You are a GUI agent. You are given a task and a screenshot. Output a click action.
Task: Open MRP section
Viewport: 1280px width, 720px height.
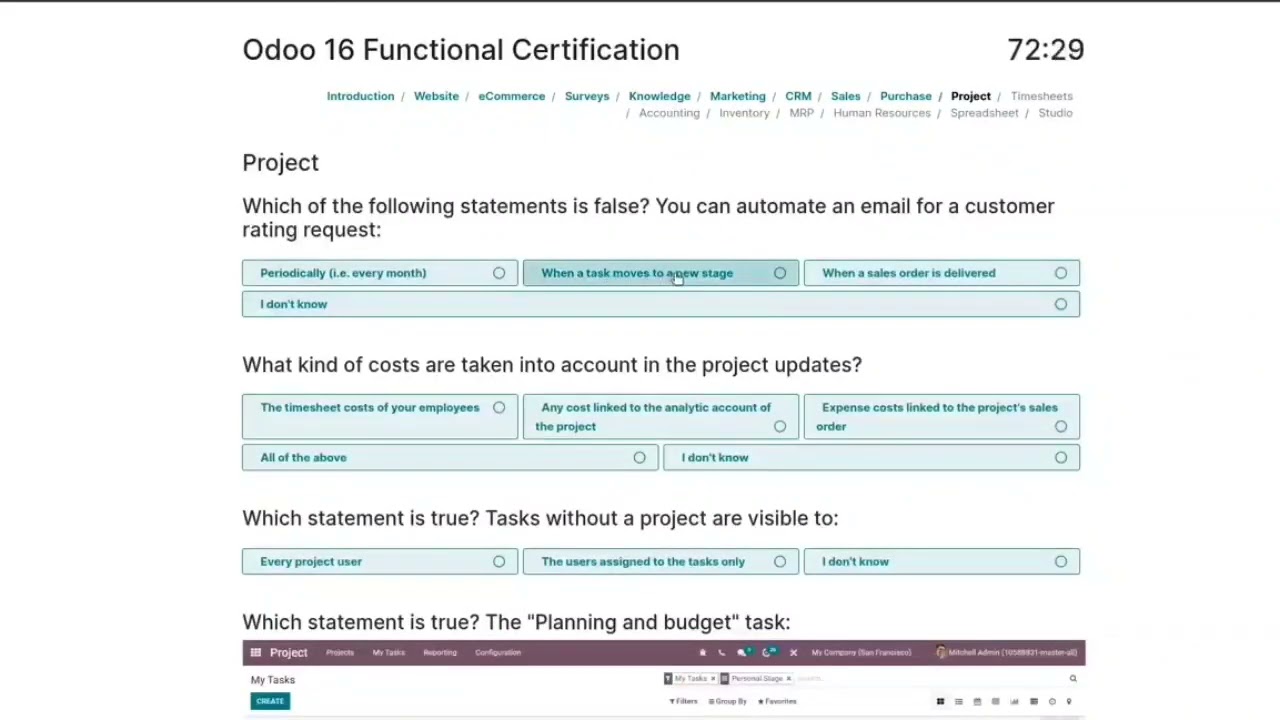(801, 113)
